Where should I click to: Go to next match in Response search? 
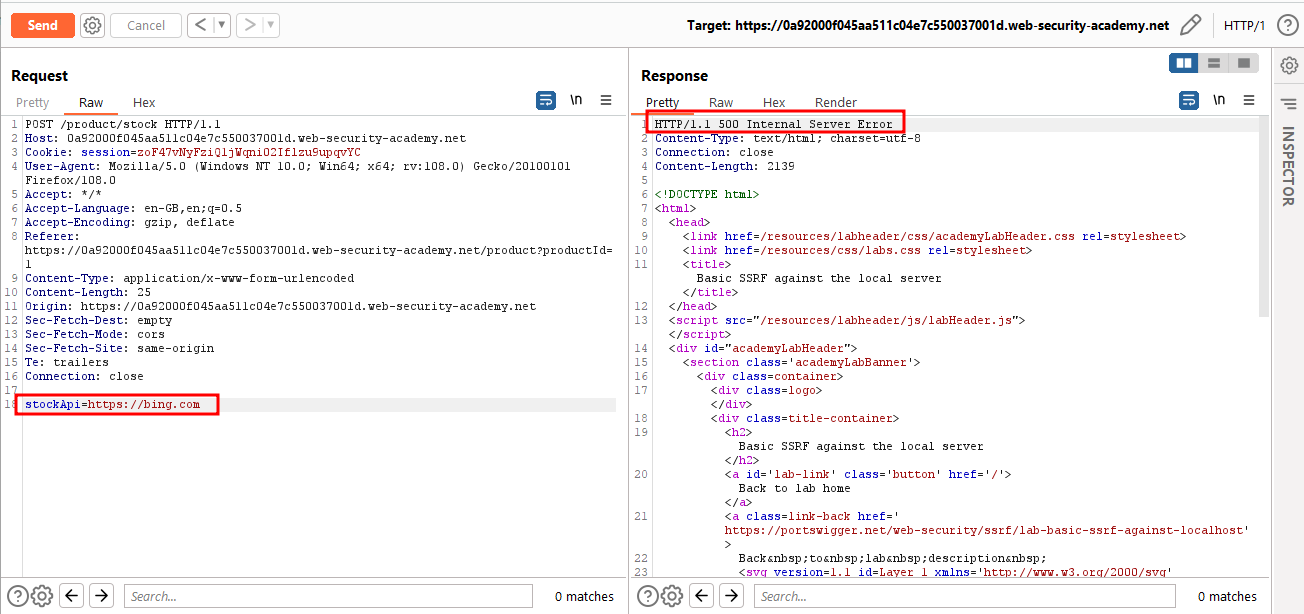coord(732,596)
